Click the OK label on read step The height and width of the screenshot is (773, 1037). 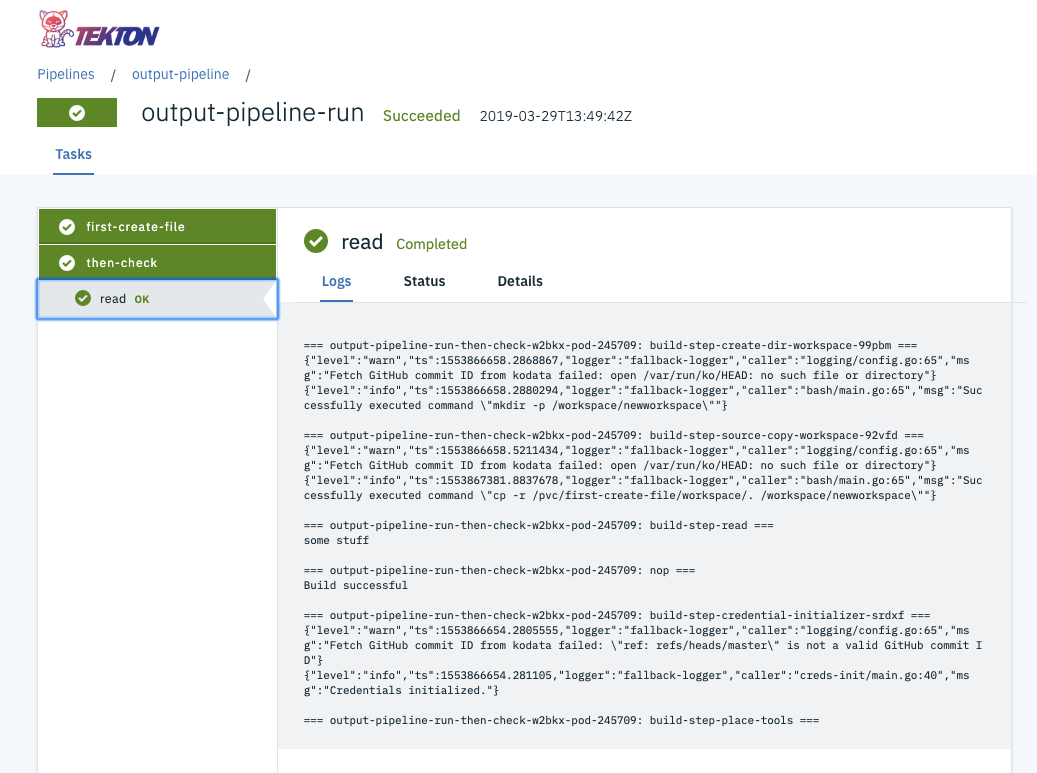coord(142,300)
